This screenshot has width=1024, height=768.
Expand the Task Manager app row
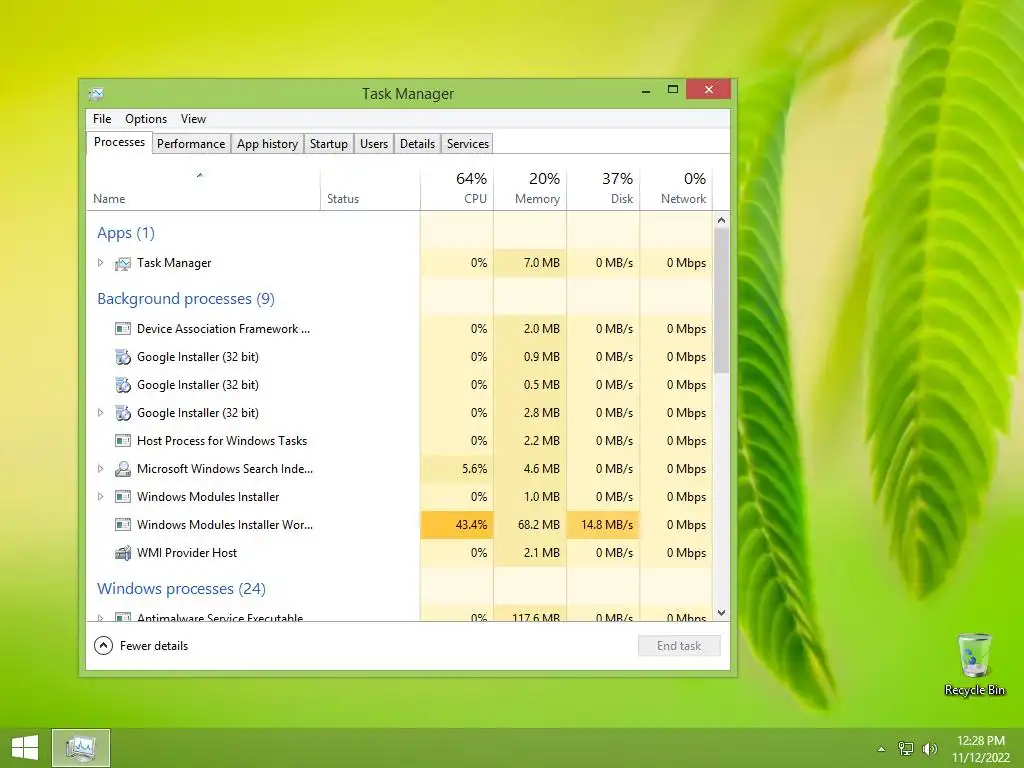(100, 263)
